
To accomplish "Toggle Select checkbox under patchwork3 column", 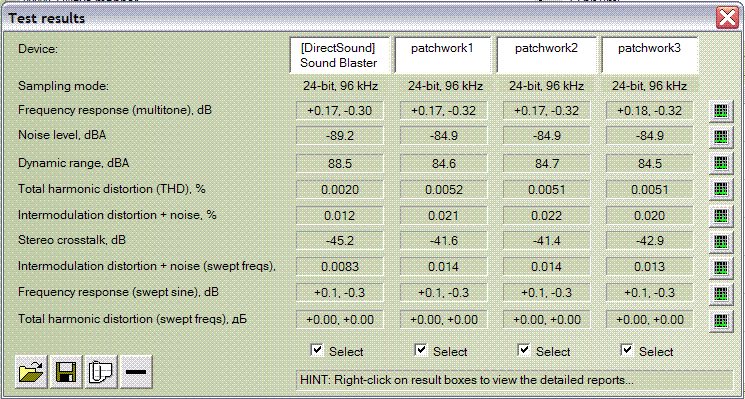I will [627, 351].
